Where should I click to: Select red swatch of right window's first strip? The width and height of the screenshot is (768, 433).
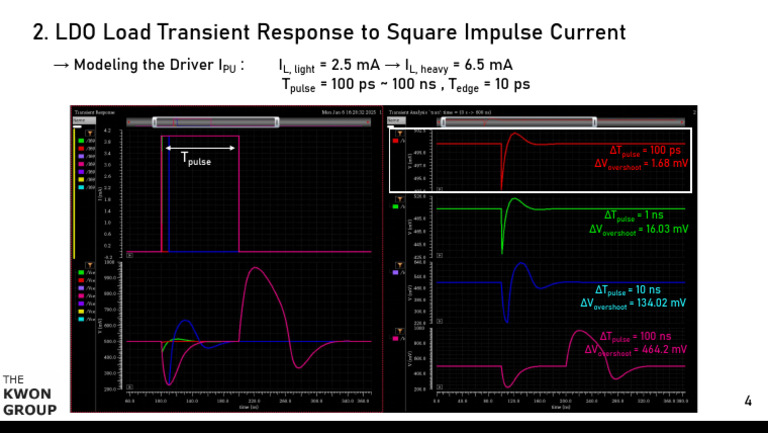395,141
